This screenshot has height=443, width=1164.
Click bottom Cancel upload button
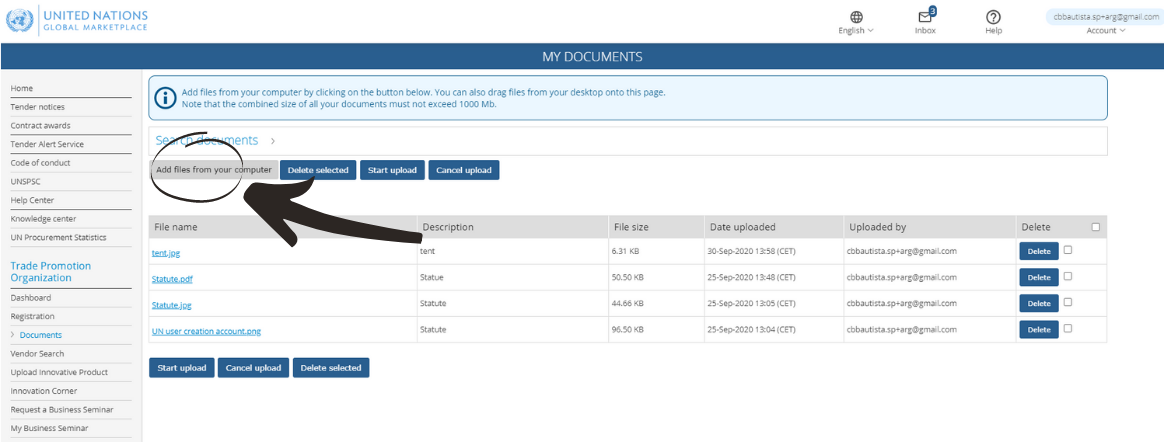[253, 367]
